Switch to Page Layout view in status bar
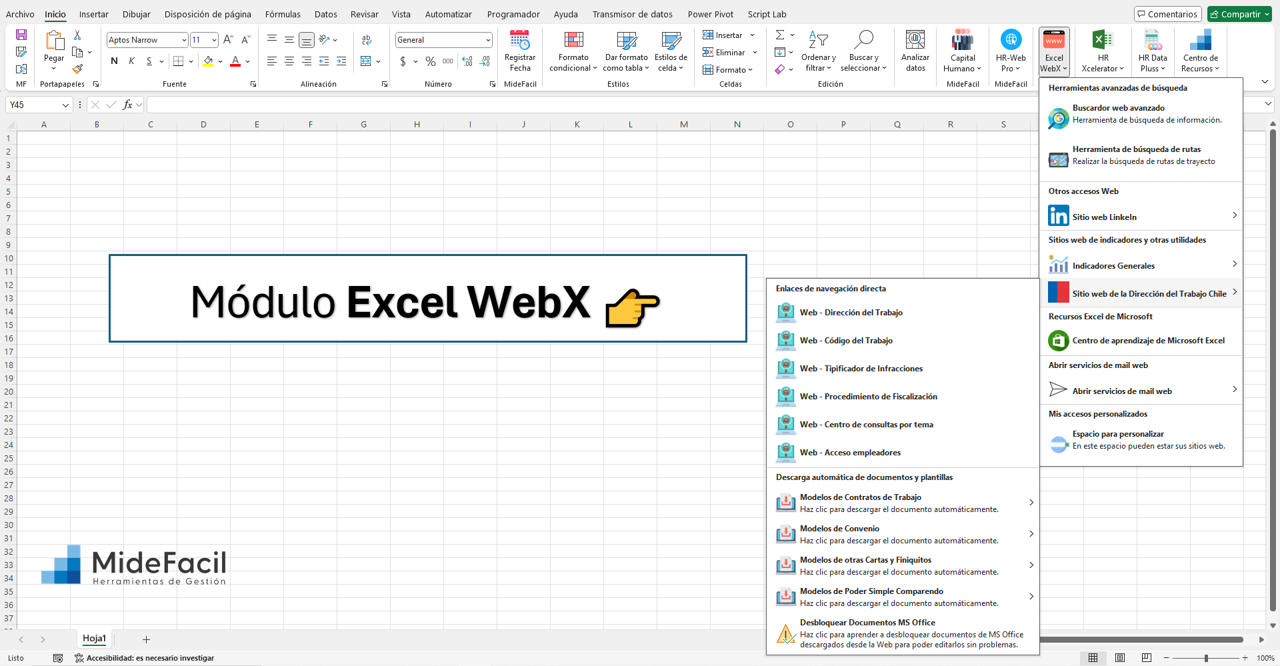Image resolution: width=1280 pixels, height=666 pixels. pyautogui.click(x=1119, y=658)
